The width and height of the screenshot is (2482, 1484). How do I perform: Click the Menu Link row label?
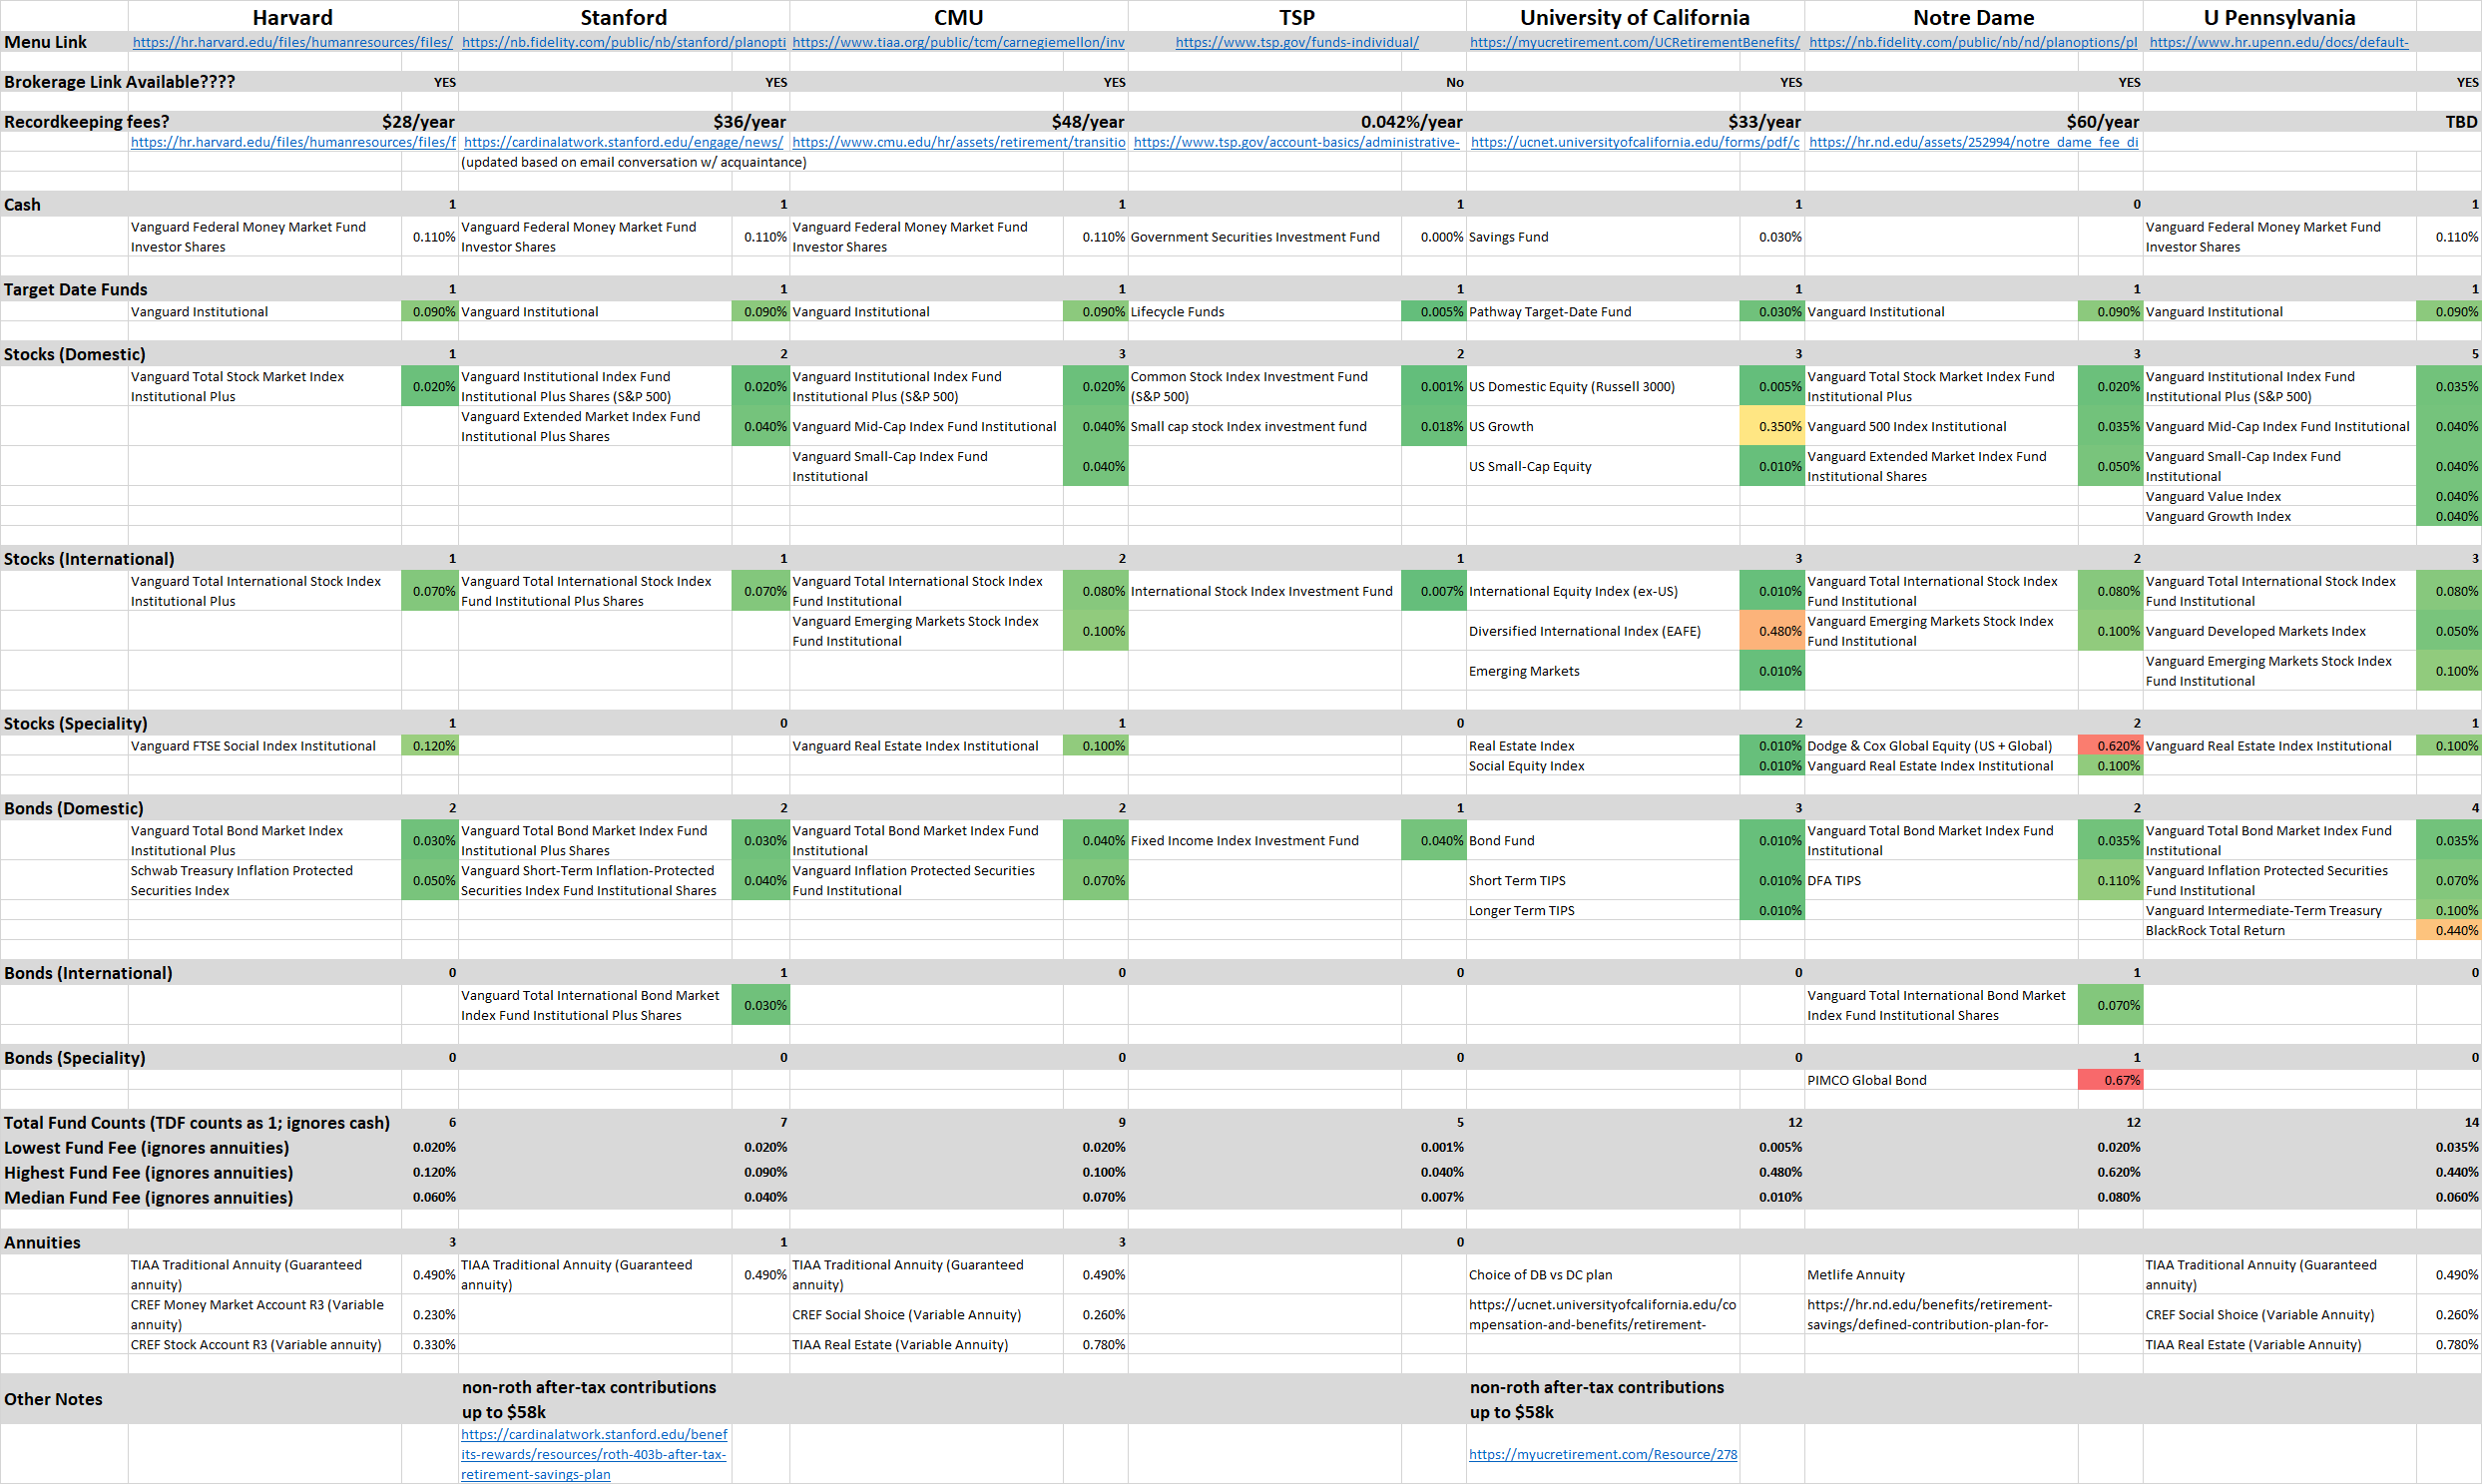45,42
